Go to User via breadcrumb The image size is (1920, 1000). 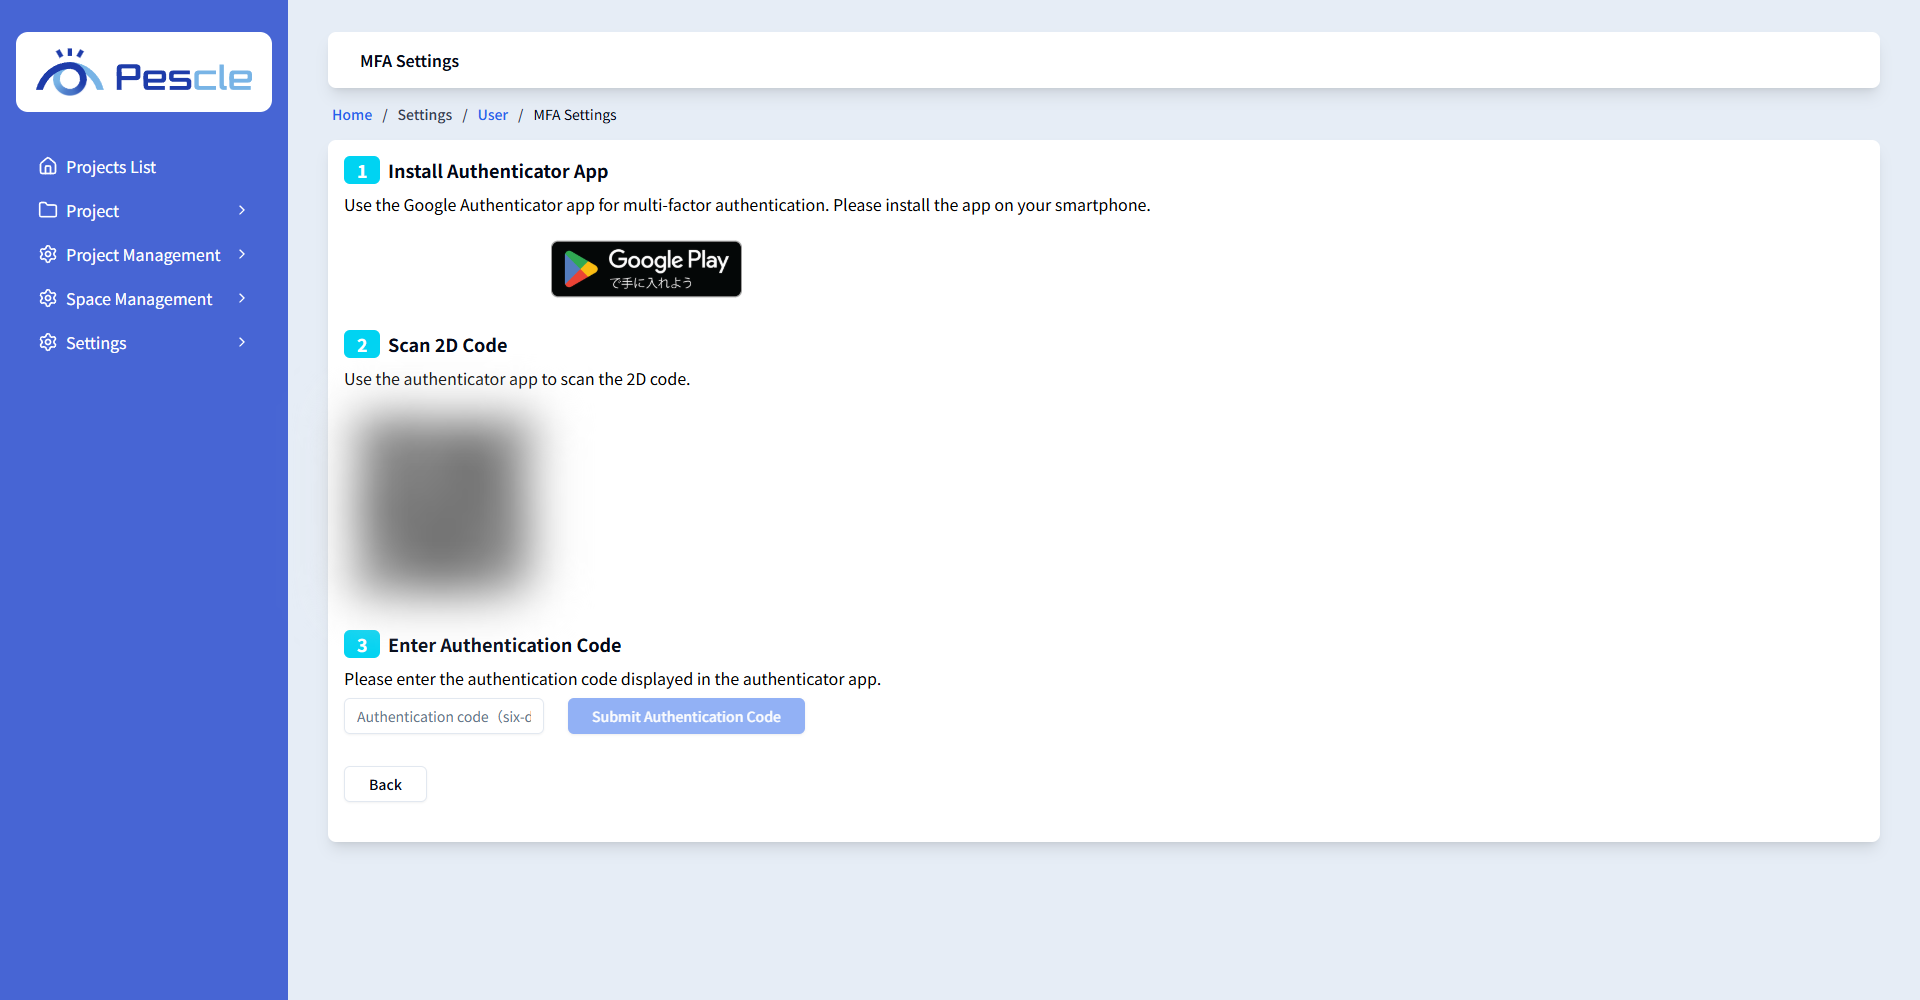(x=493, y=115)
